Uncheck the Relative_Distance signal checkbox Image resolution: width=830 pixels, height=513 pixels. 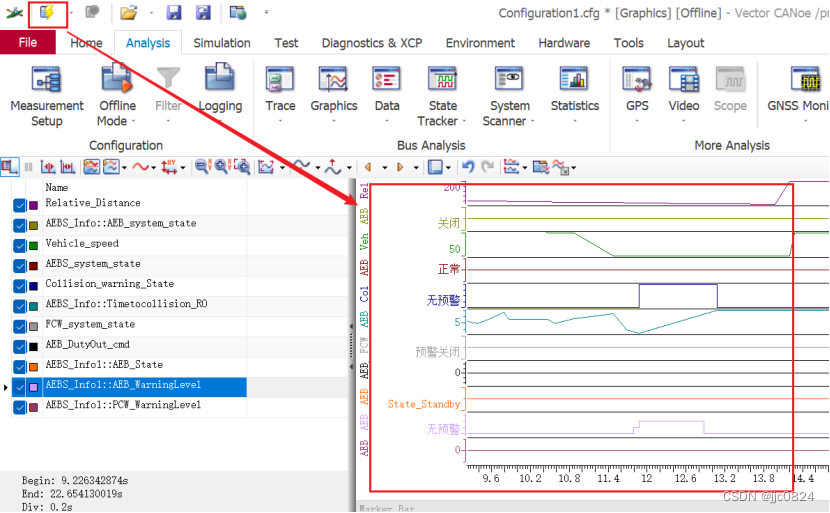[x=20, y=205]
